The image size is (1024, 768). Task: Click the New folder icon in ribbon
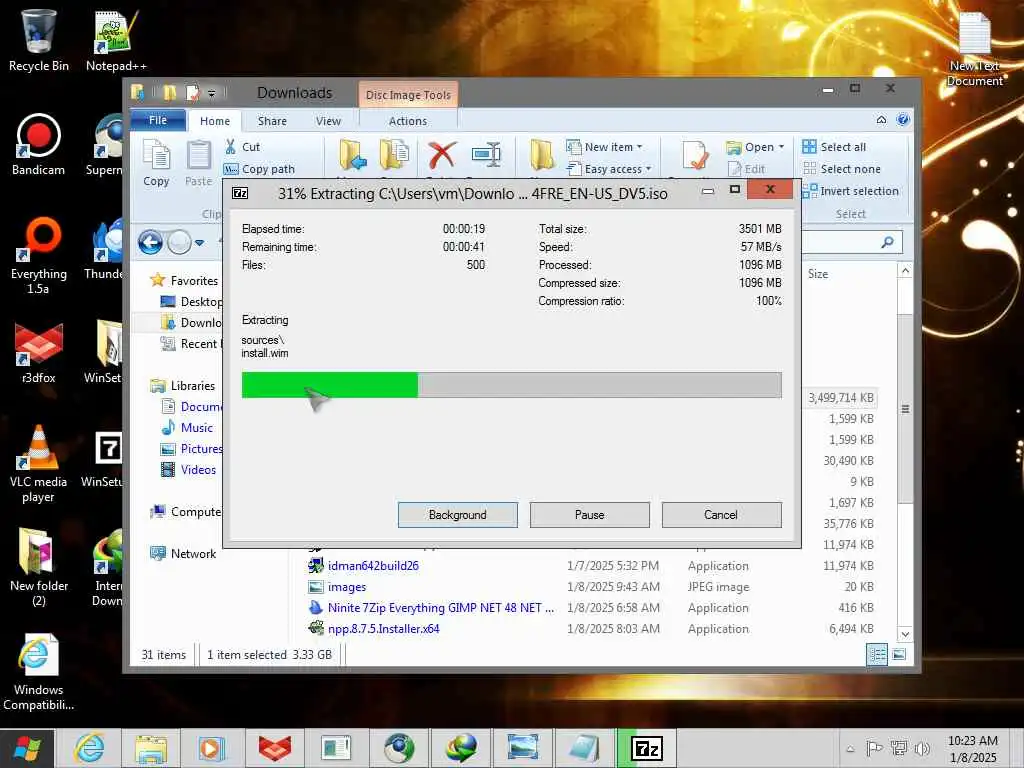542,155
